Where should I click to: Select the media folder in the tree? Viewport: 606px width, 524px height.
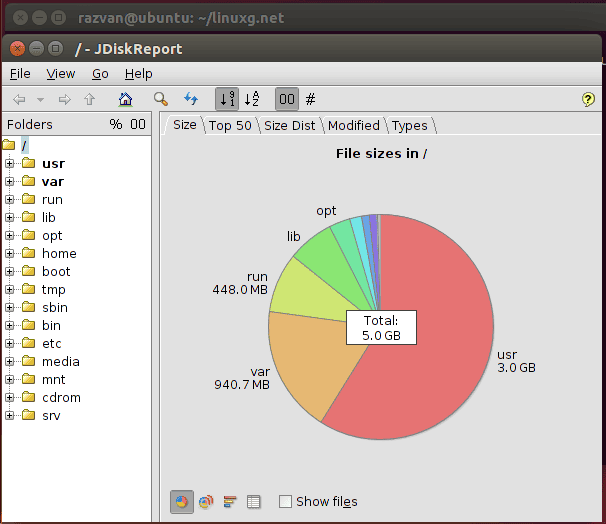click(61, 361)
